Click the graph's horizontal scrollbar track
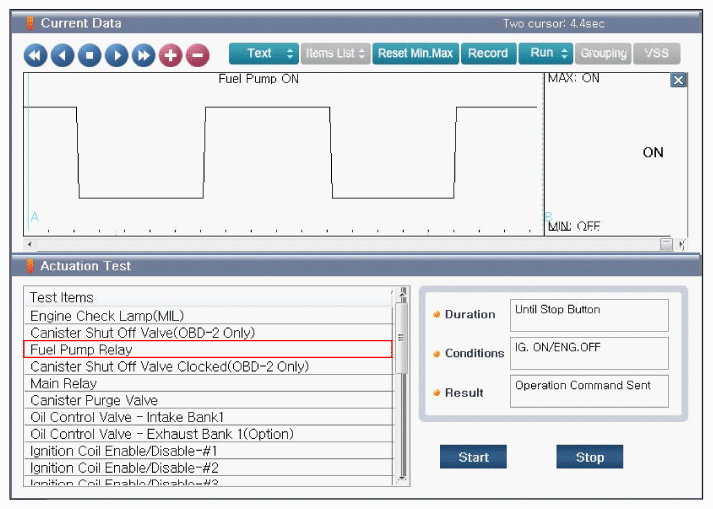The height and width of the screenshot is (509, 713). [340, 244]
